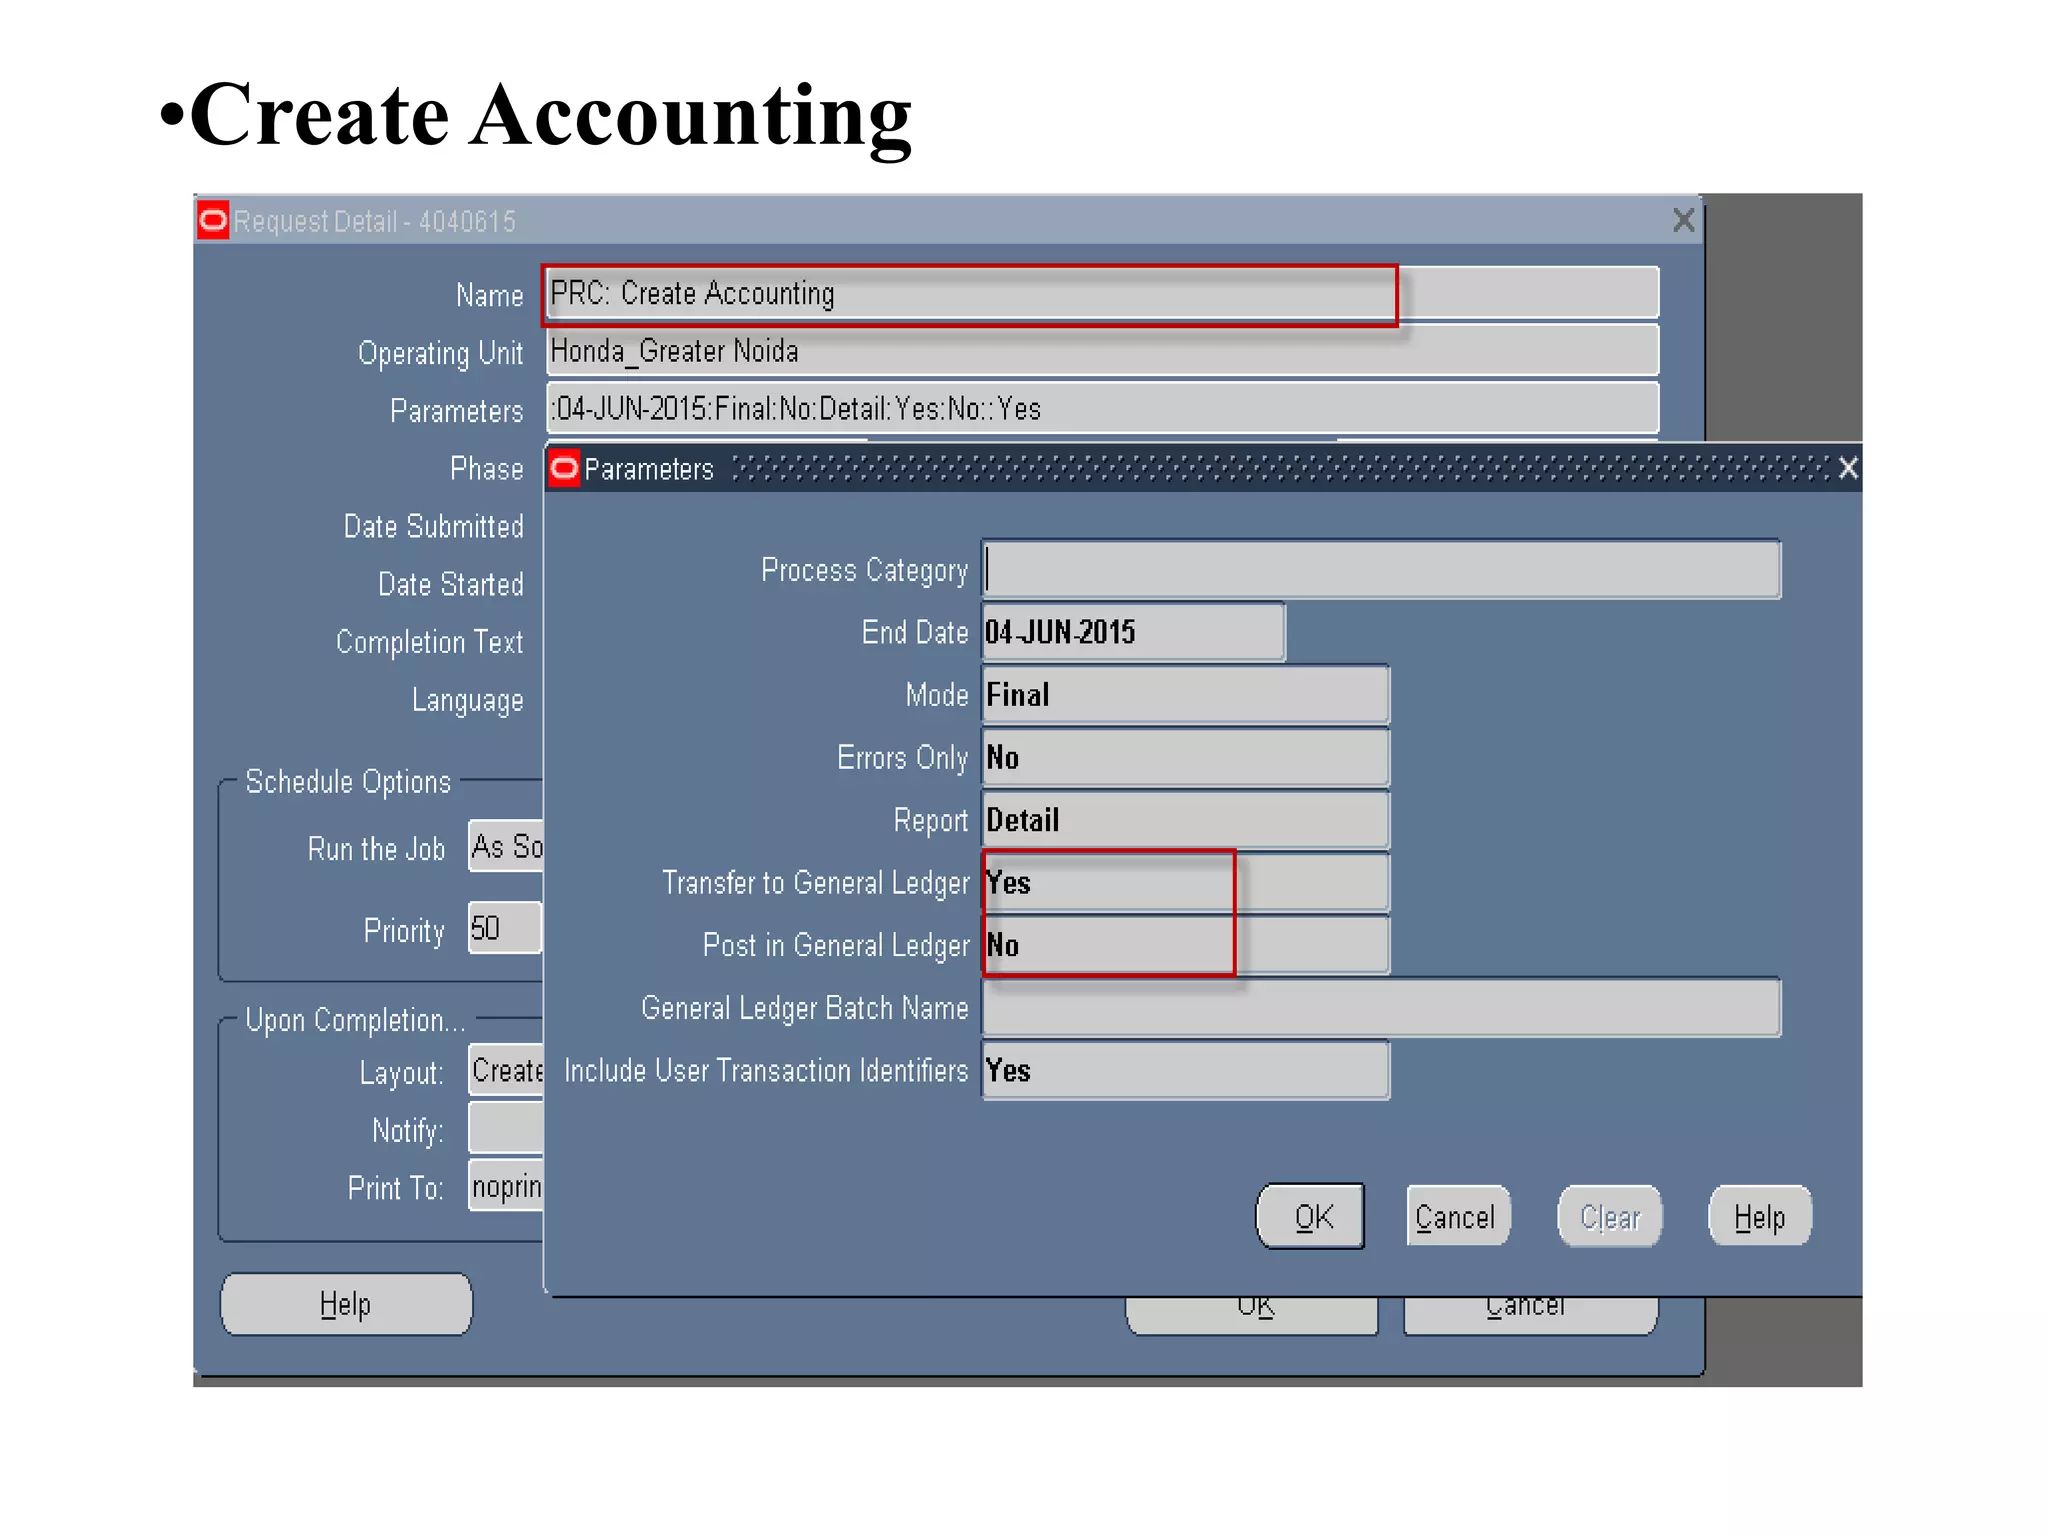
Task: Click the Operating Unit field Honda_Greater Noida
Action: tap(1102, 351)
